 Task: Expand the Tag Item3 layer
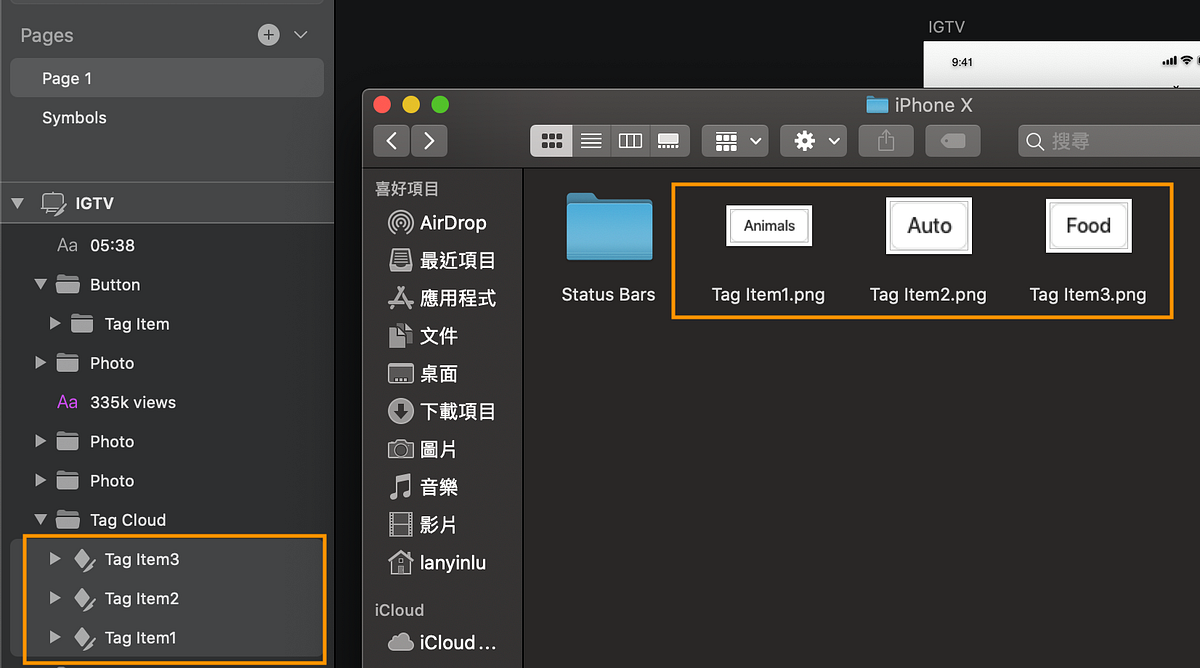coord(56,559)
